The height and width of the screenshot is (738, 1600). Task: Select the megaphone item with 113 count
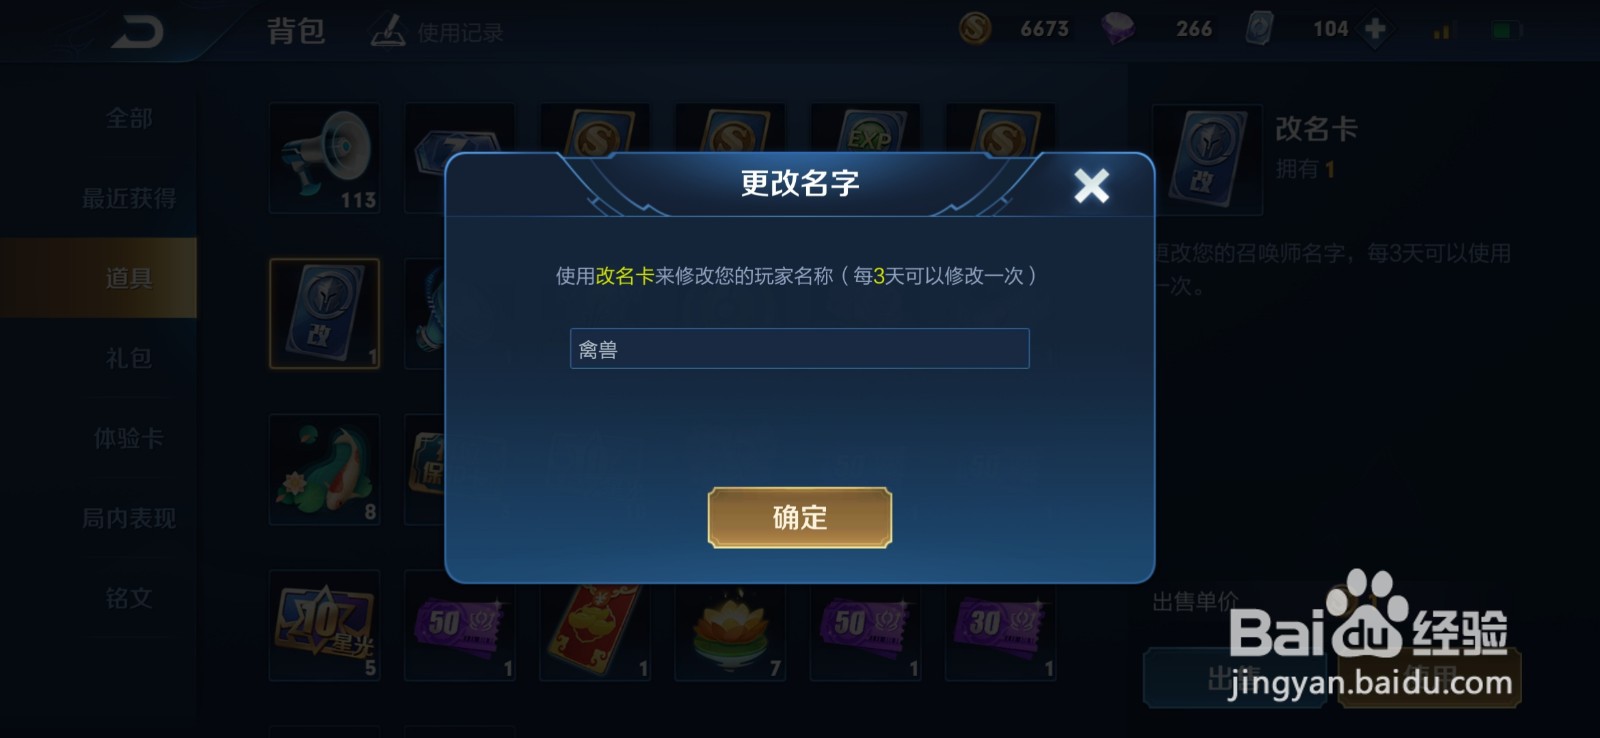[x=324, y=158]
